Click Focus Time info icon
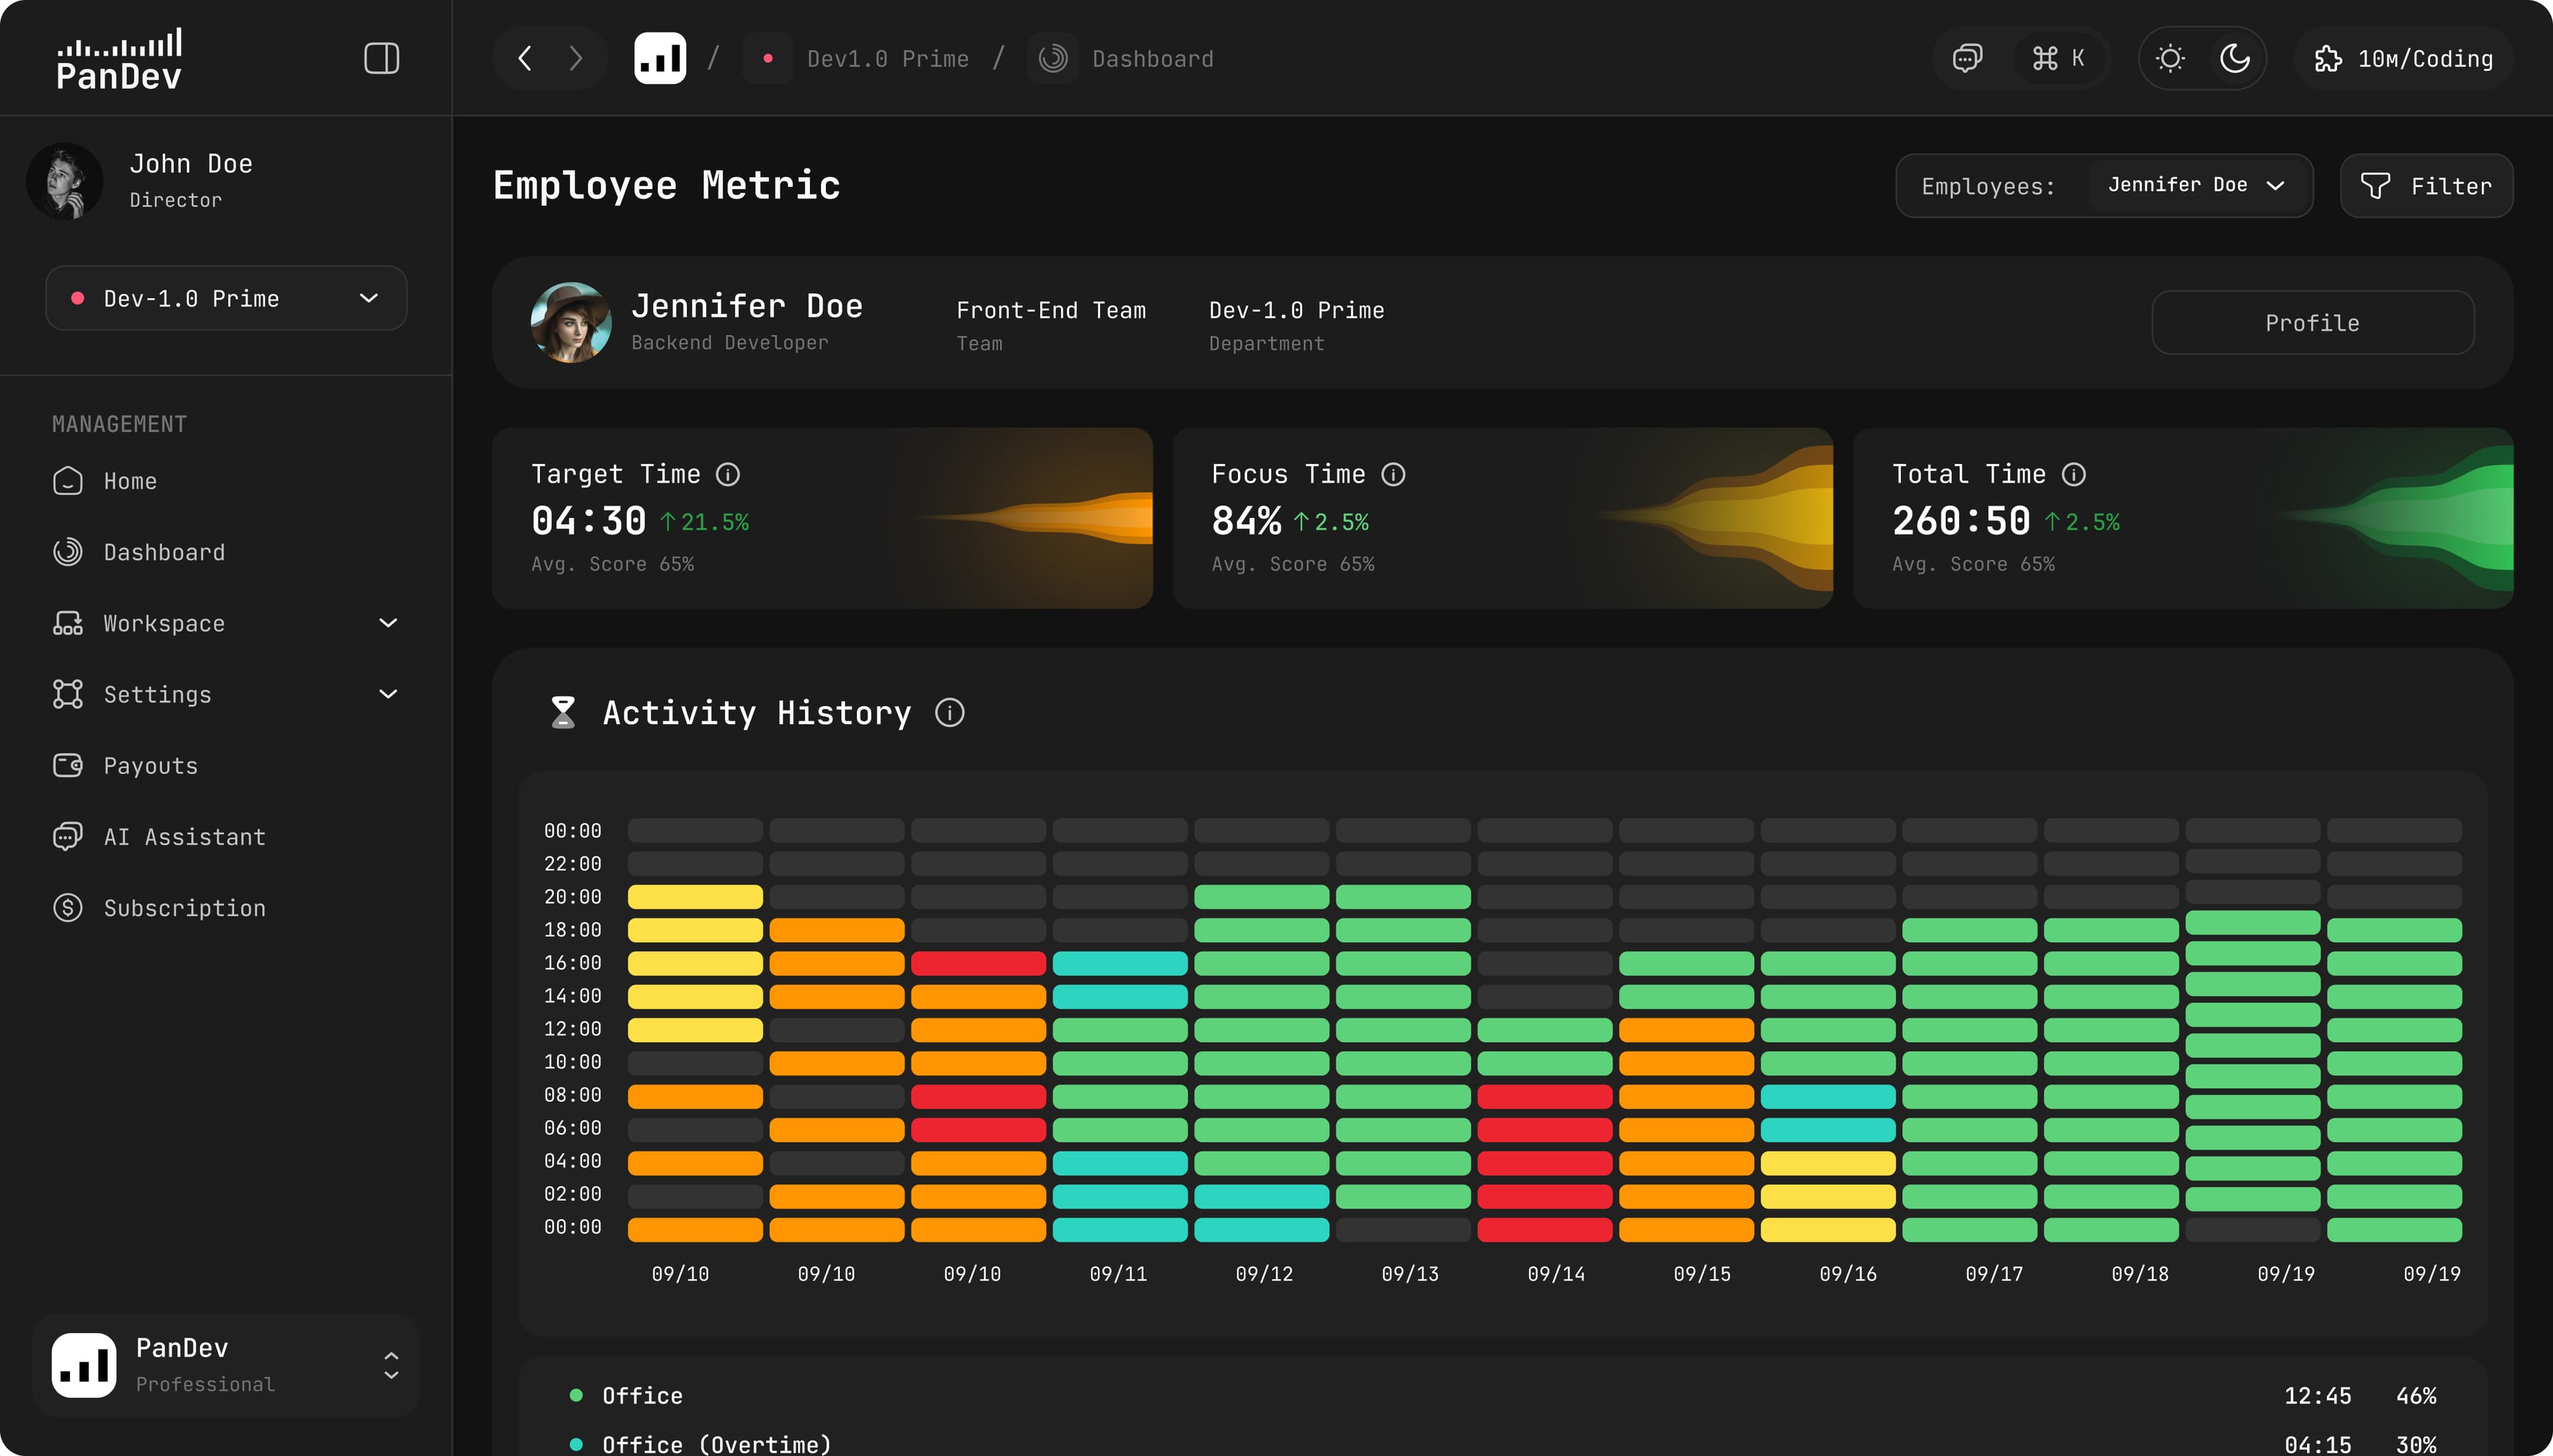This screenshot has width=2553, height=1456. (x=1393, y=474)
